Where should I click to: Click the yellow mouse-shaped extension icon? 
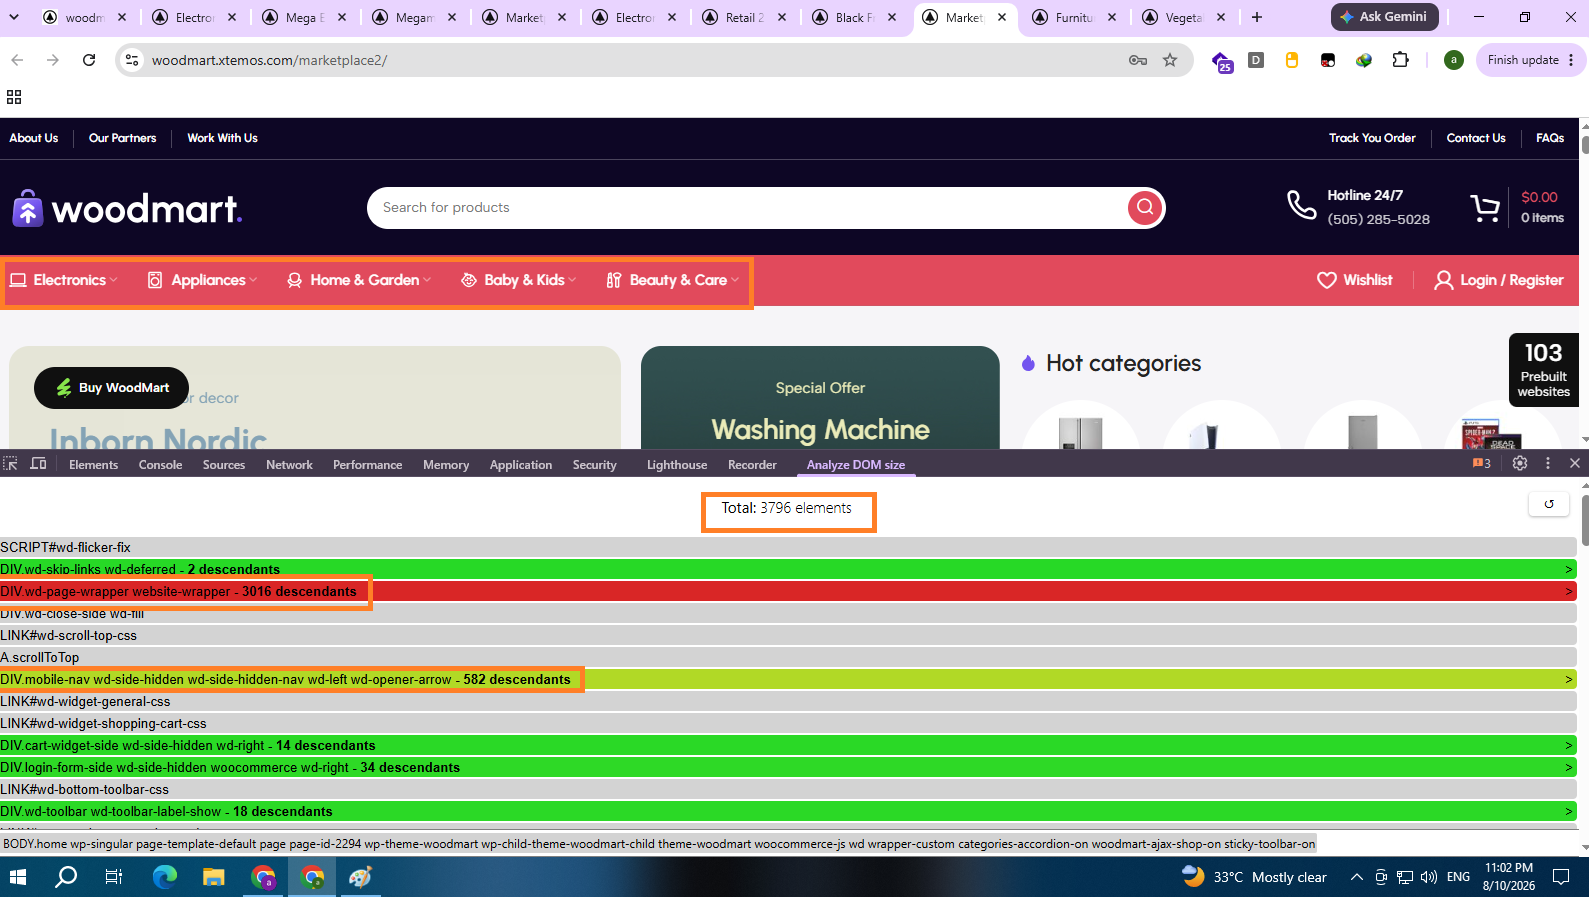(1292, 60)
